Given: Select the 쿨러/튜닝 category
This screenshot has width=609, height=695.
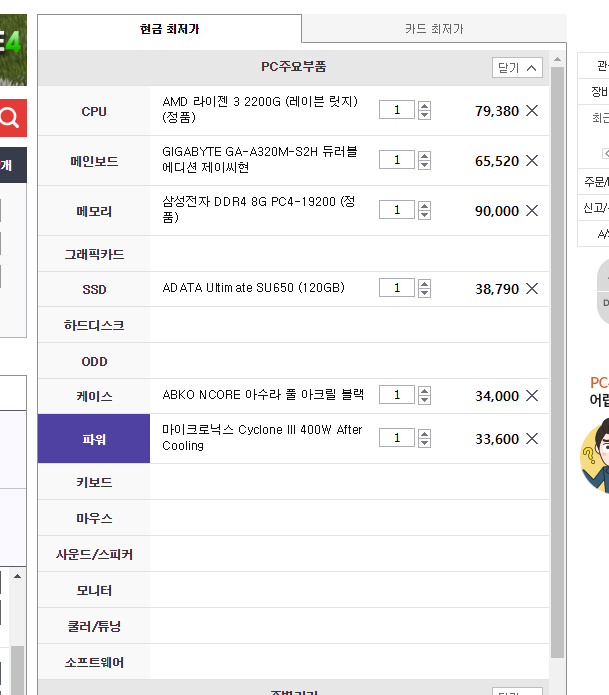Looking at the screenshot, I should [x=94, y=626].
